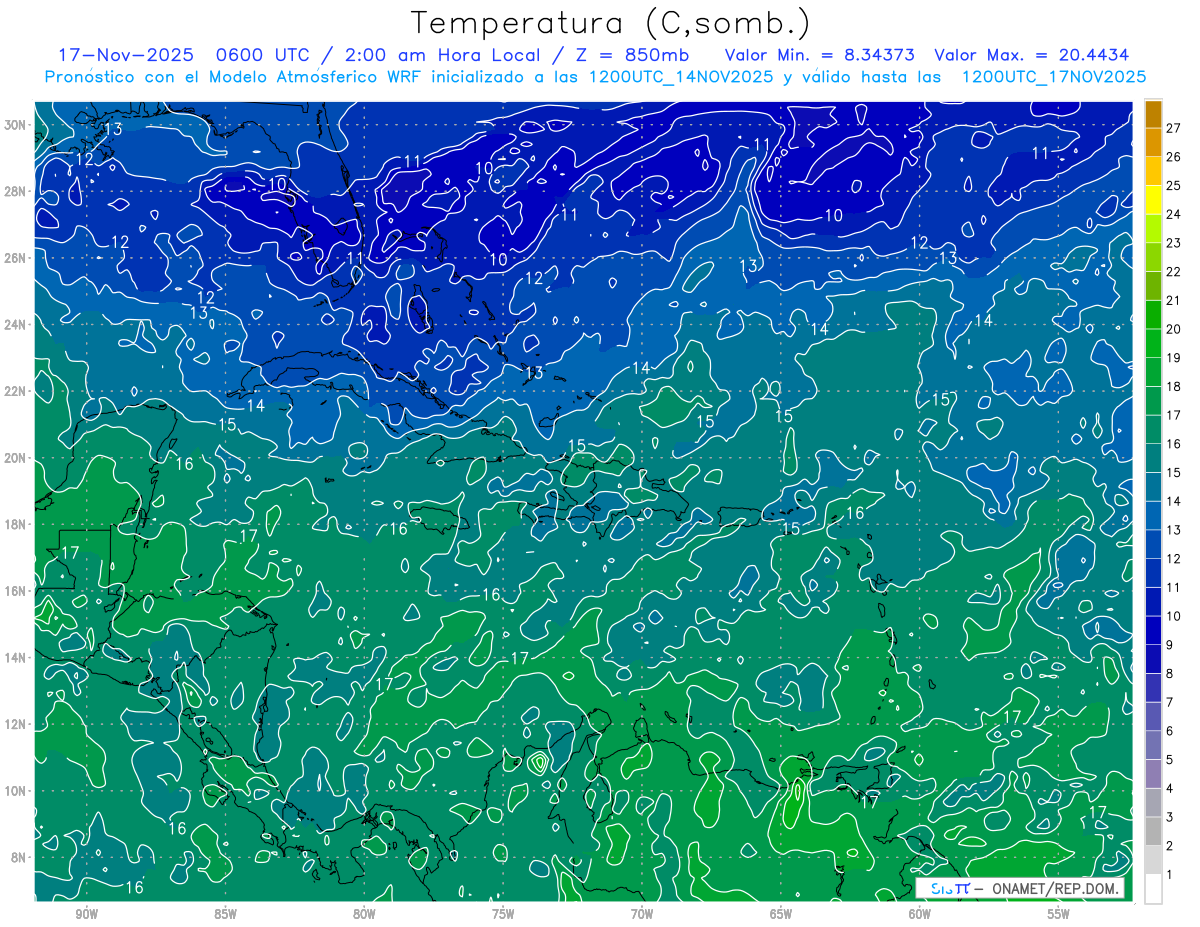Click "2:00 am Hora Local" text
Image resolution: width=1200 pixels, height=927 pixels.
coord(442,55)
